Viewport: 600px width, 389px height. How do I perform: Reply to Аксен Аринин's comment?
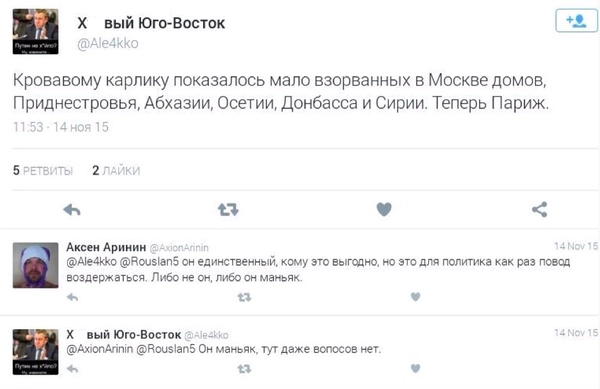coord(72,297)
